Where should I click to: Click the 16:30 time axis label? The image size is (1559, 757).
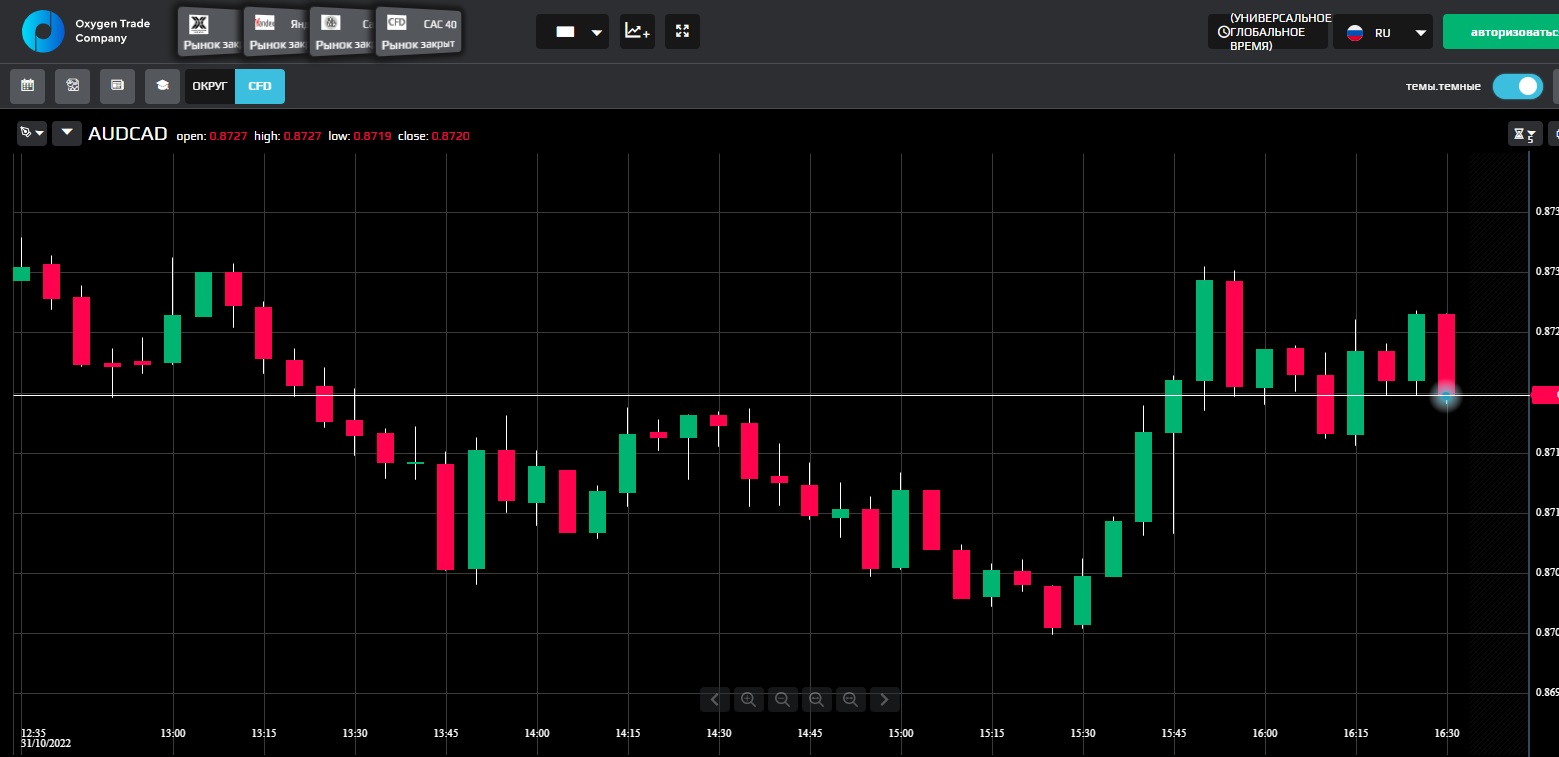[x=1447, y=733]
